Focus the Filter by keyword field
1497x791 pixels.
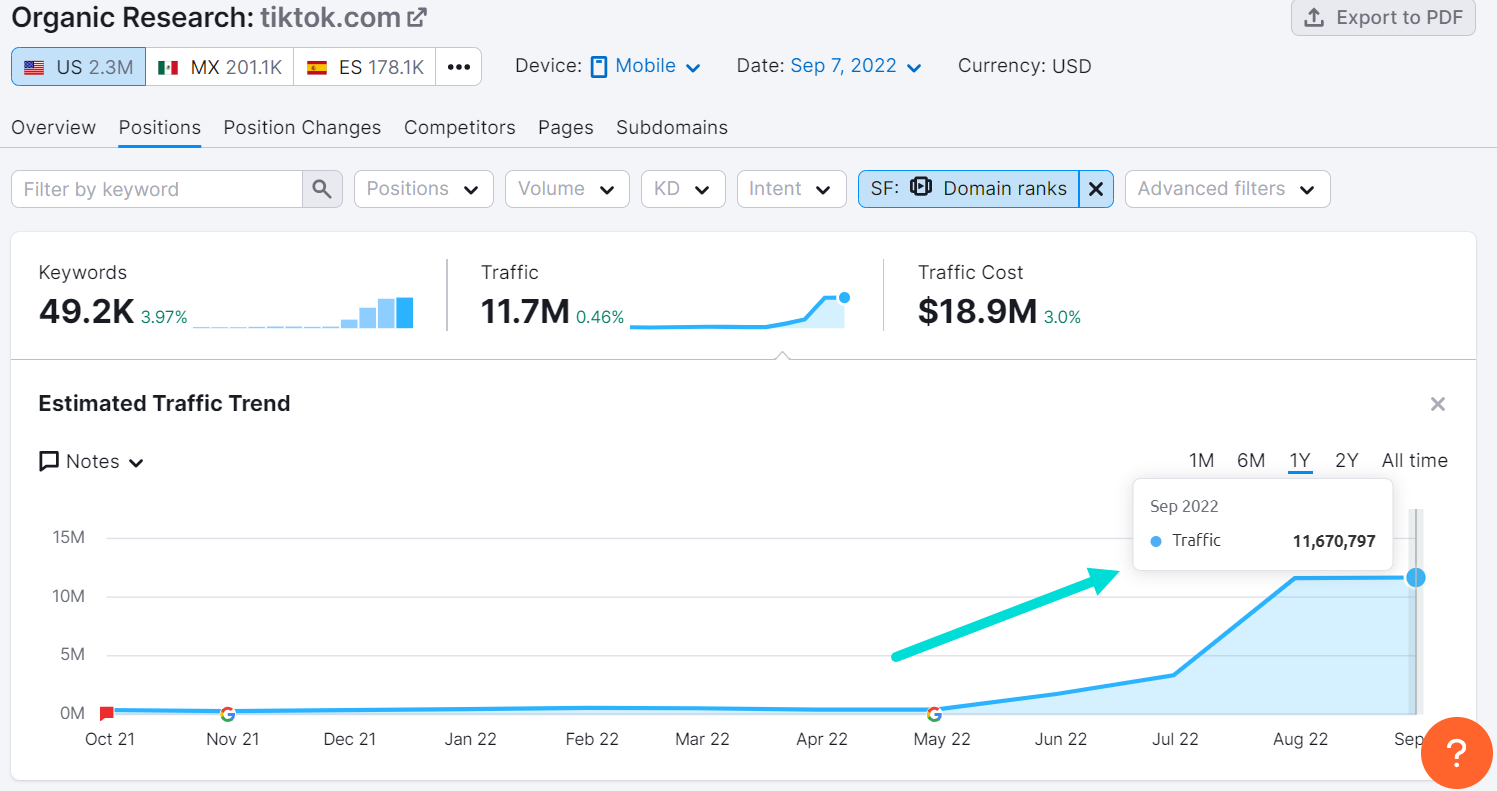(157, 189)
